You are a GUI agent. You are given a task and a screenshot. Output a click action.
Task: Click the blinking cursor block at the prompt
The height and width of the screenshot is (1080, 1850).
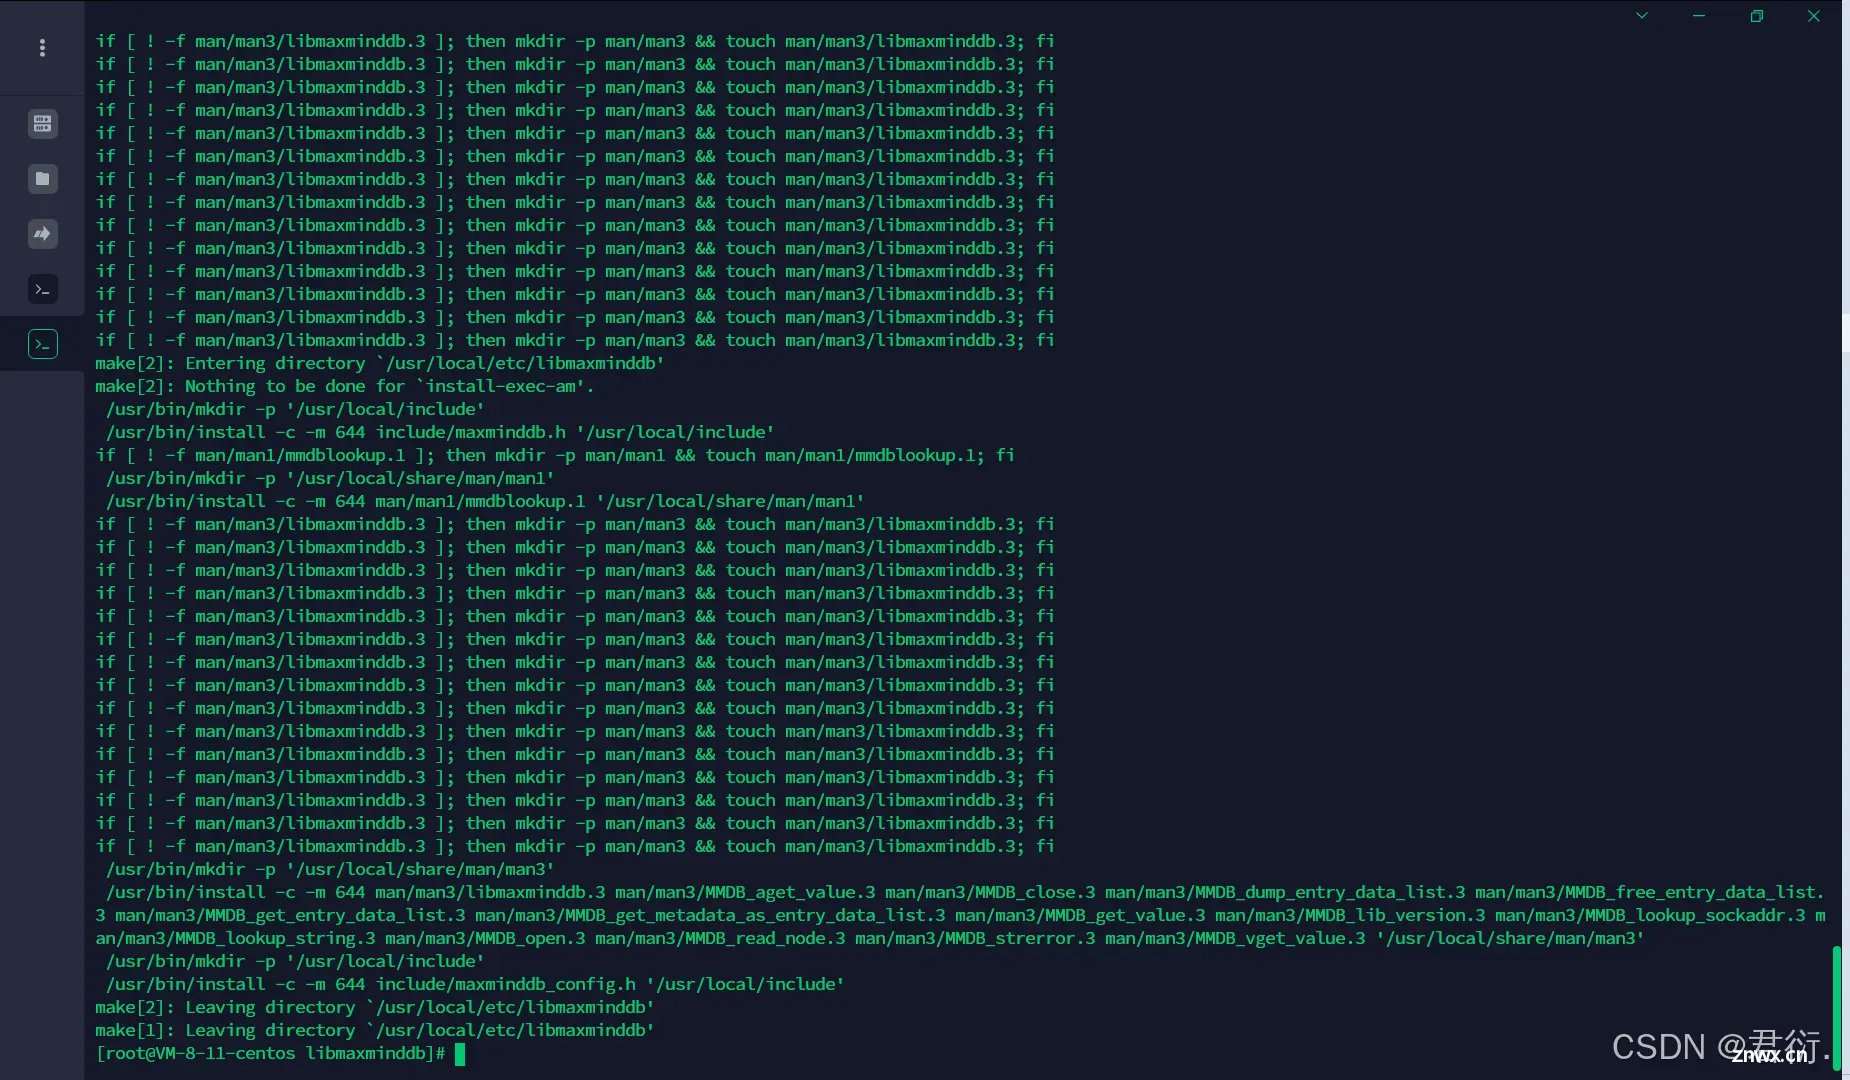point(460,1053)
